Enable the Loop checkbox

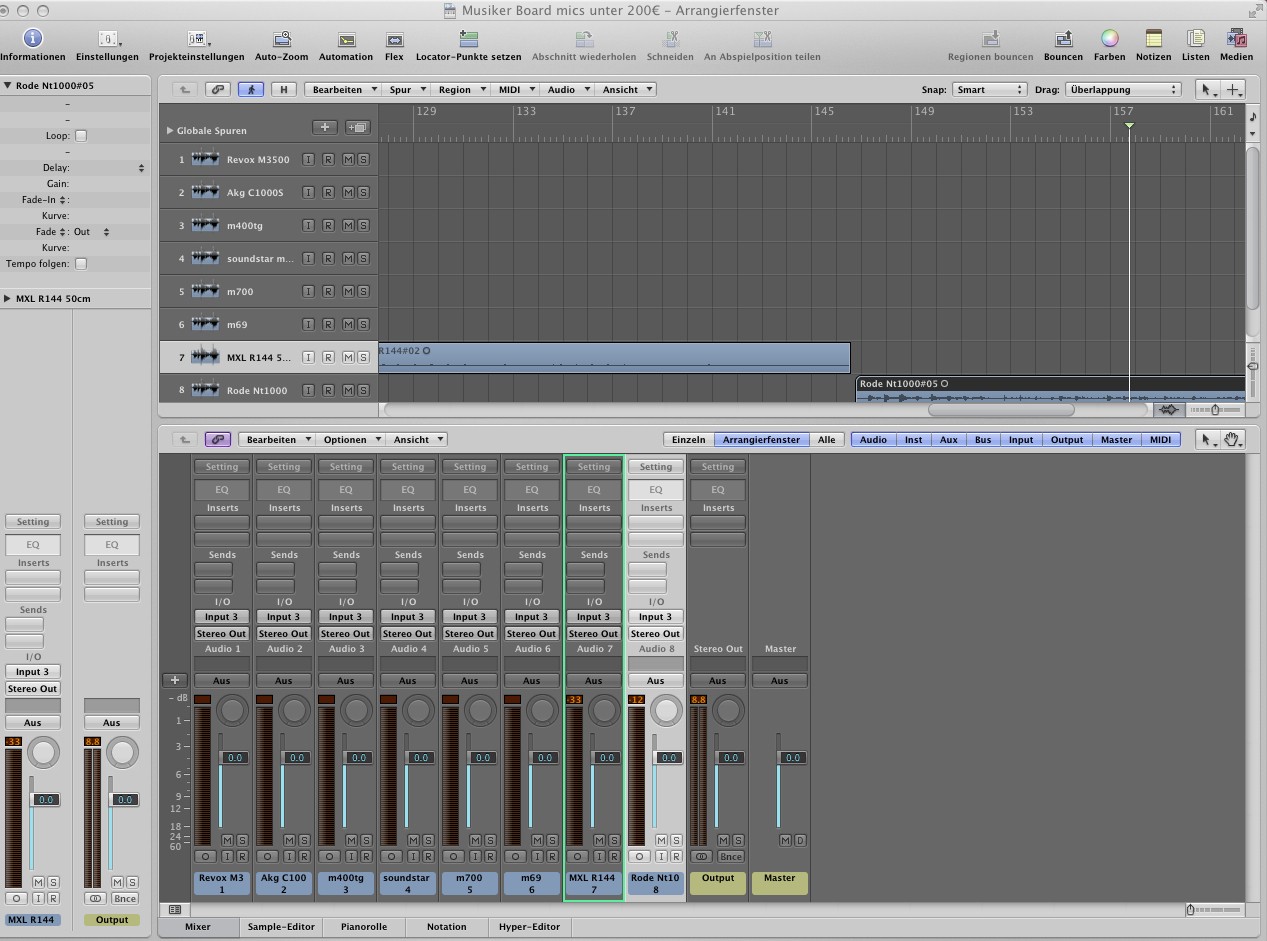(x=81, y=135)
